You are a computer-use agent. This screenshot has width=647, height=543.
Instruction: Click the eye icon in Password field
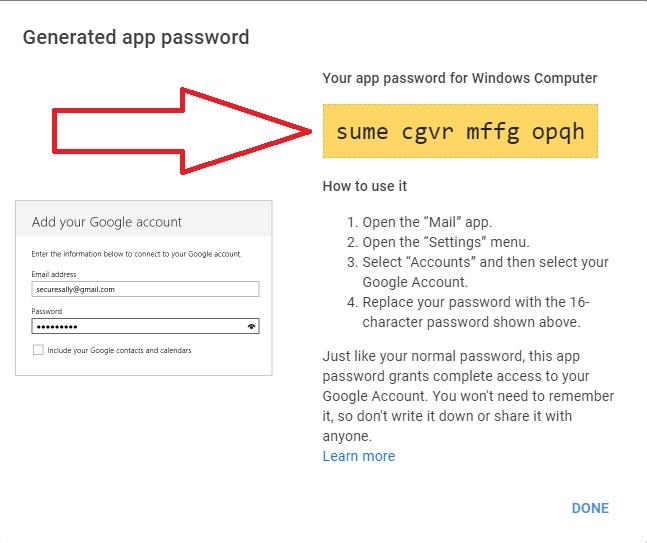(251, 326)
